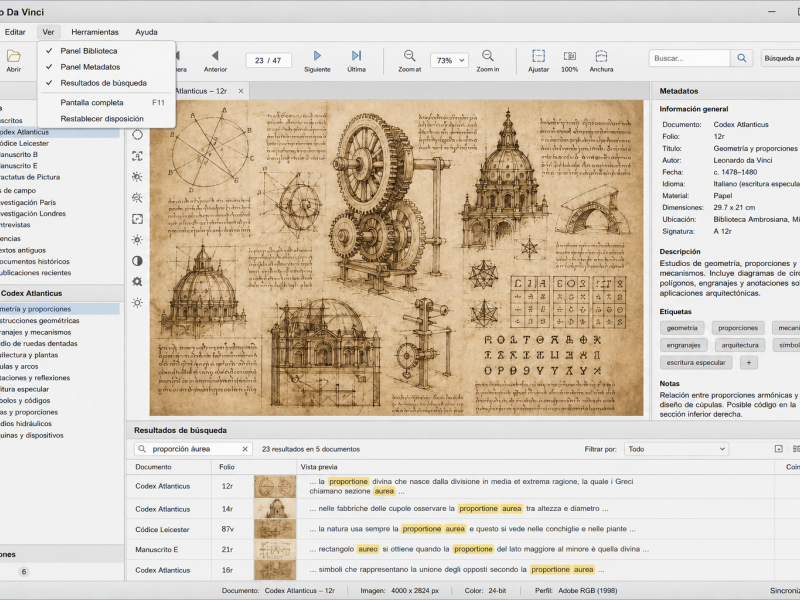Uncheck Panel Metadatos in the Ver menu
Screen dimensions: 800x600
(107, 66)
